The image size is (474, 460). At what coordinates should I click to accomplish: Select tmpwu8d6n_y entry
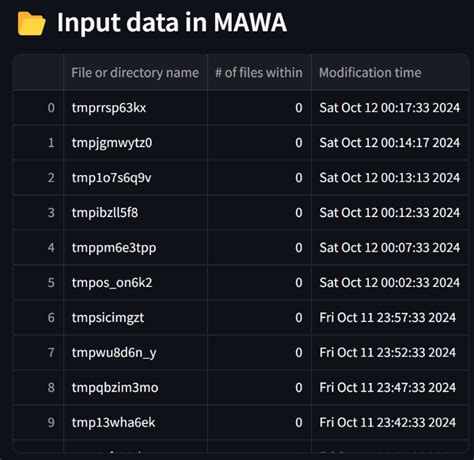[135, 353]
